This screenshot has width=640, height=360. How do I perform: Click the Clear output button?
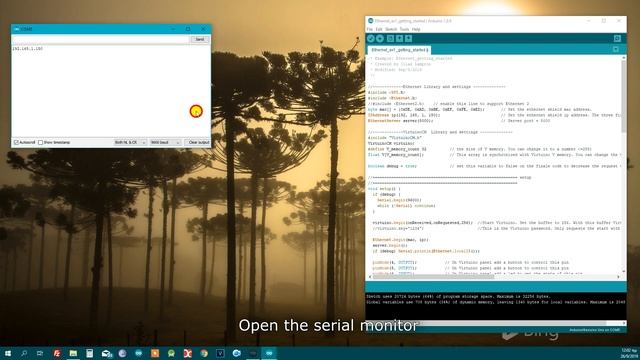(x=198, y=142)
